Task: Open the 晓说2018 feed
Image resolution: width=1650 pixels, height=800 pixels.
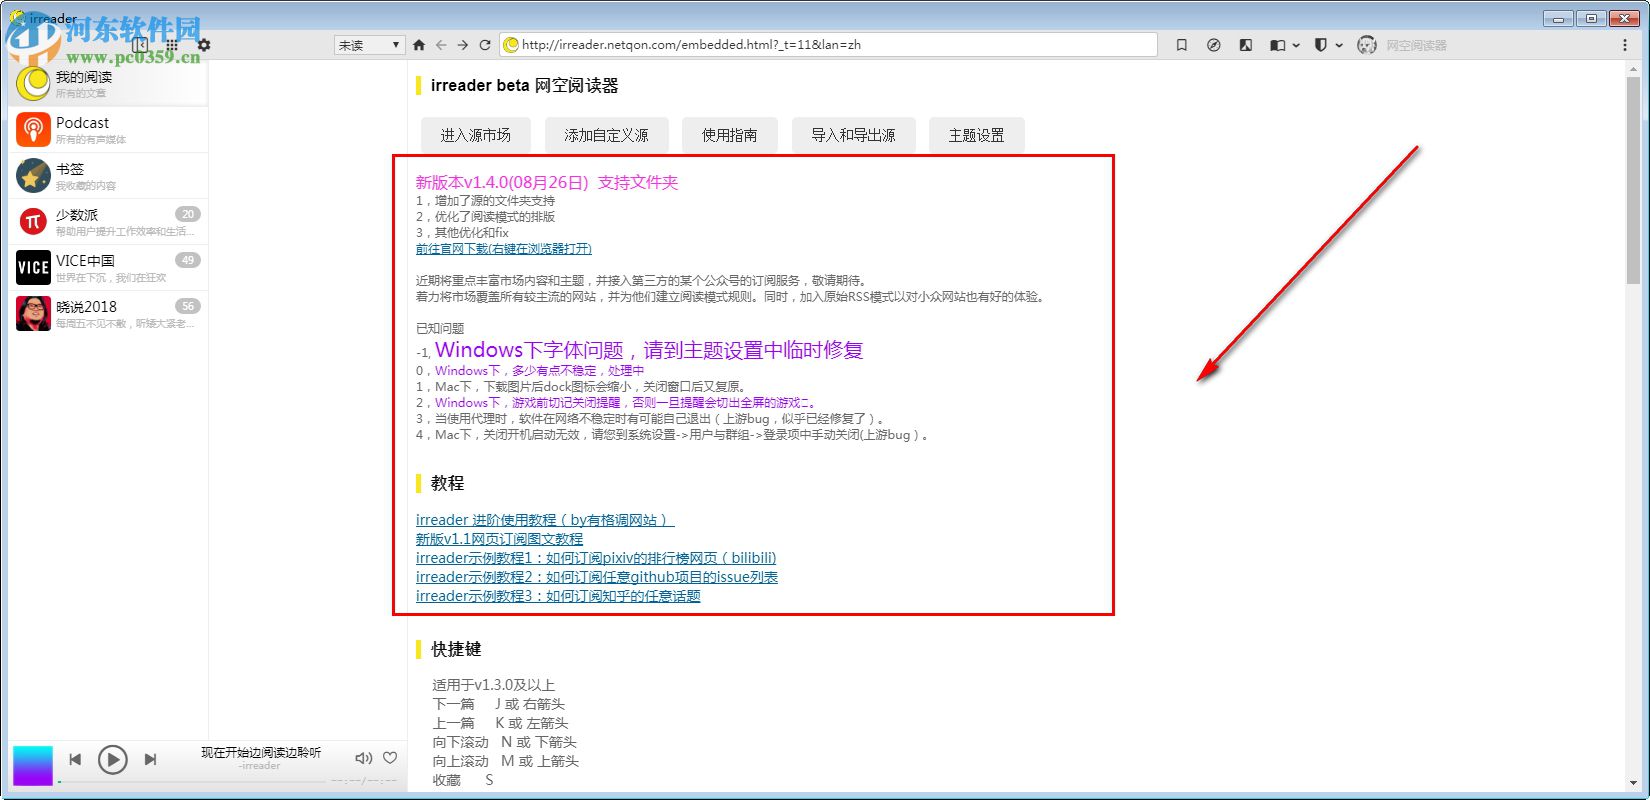Action: pyautogui.click(x=108, y=314)
